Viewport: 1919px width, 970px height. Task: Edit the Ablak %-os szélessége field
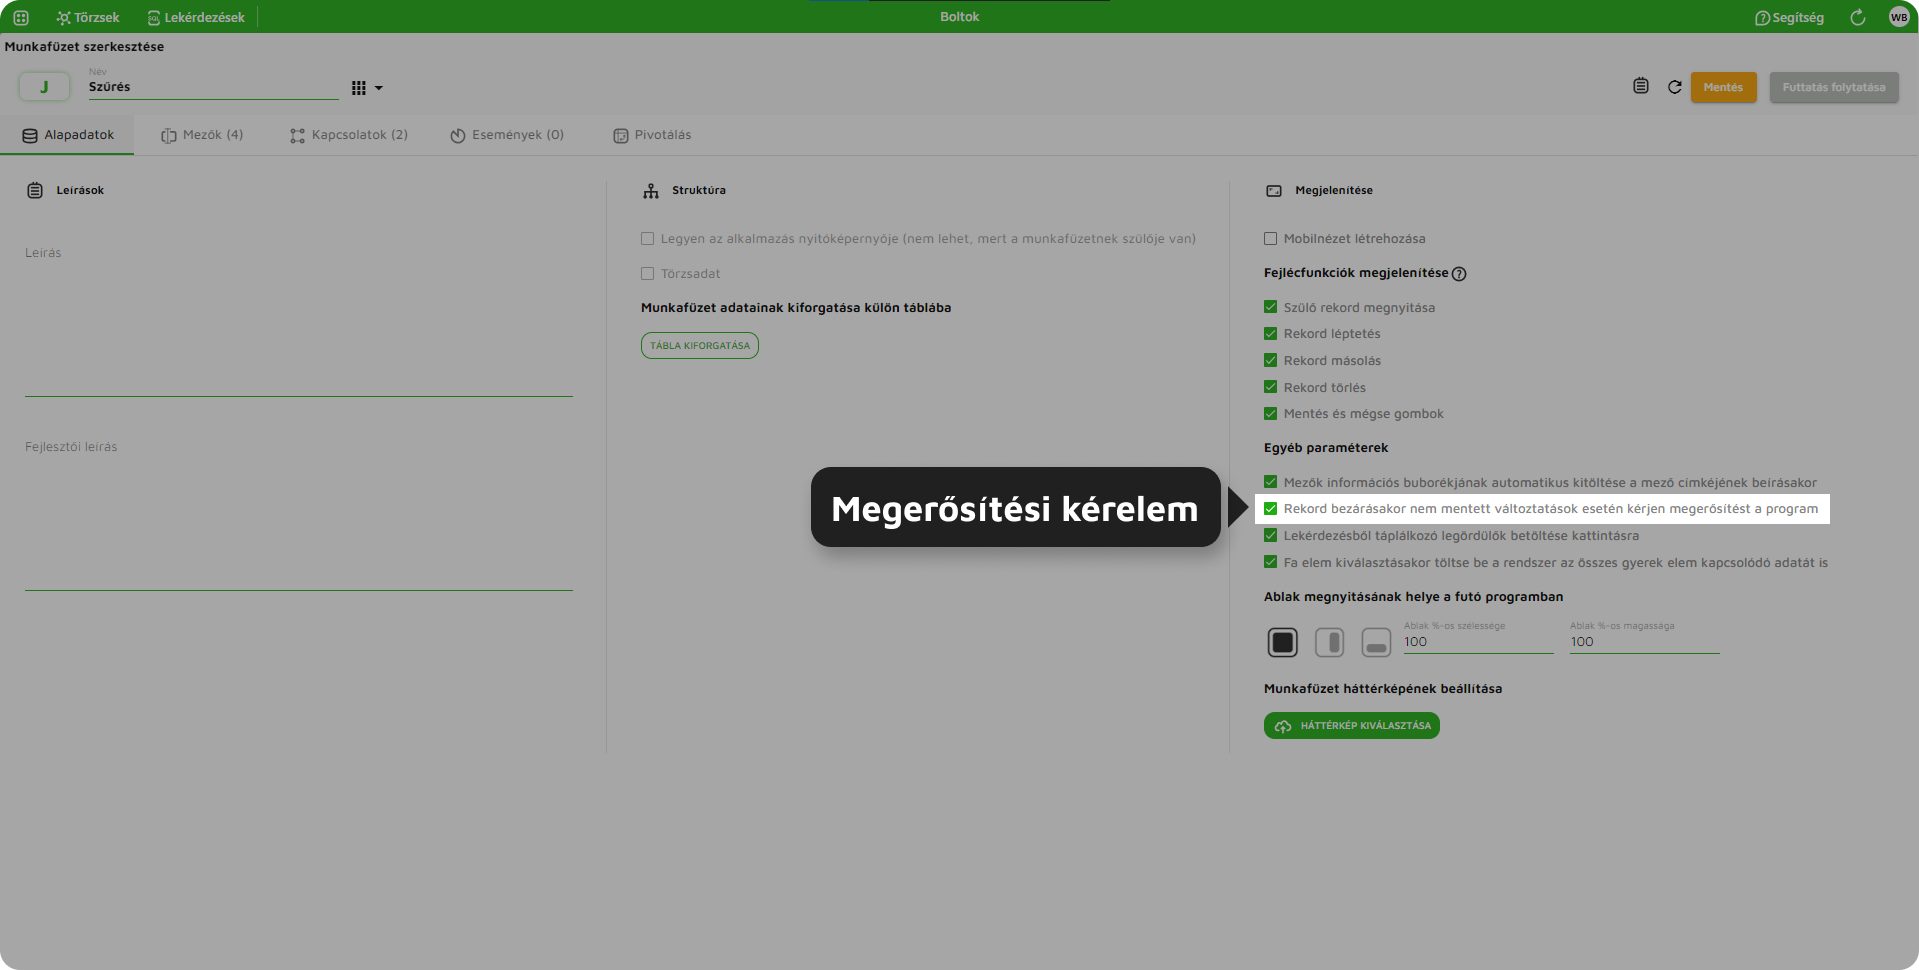1478,642
